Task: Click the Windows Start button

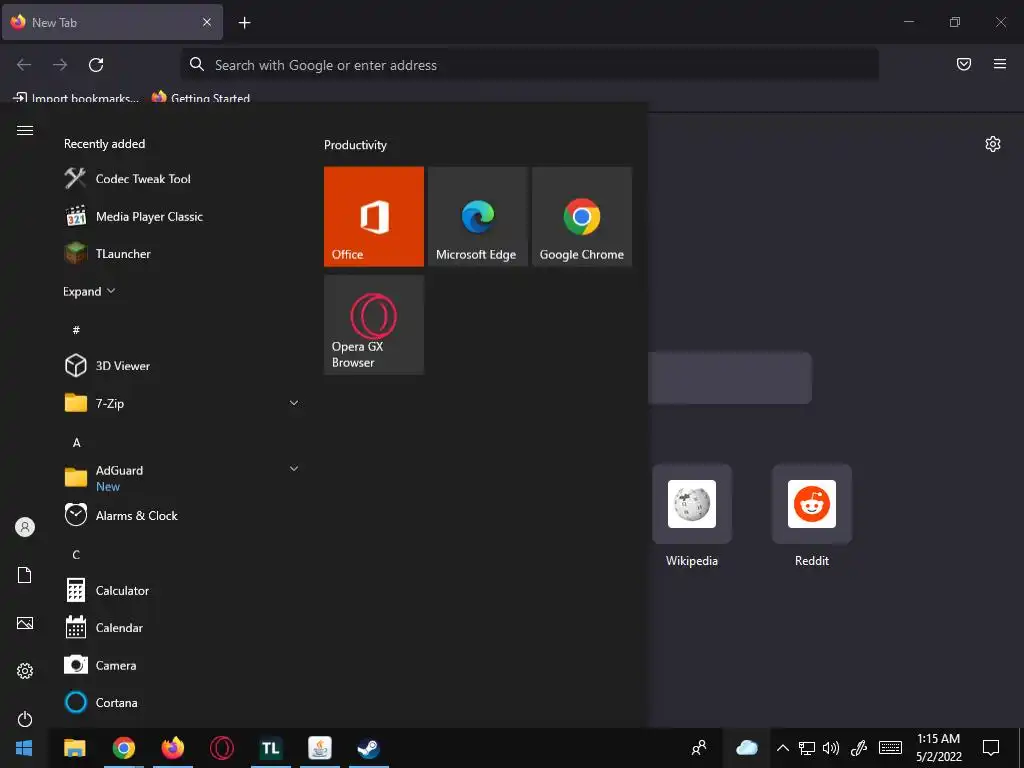Action: click(x=24, y=748)
